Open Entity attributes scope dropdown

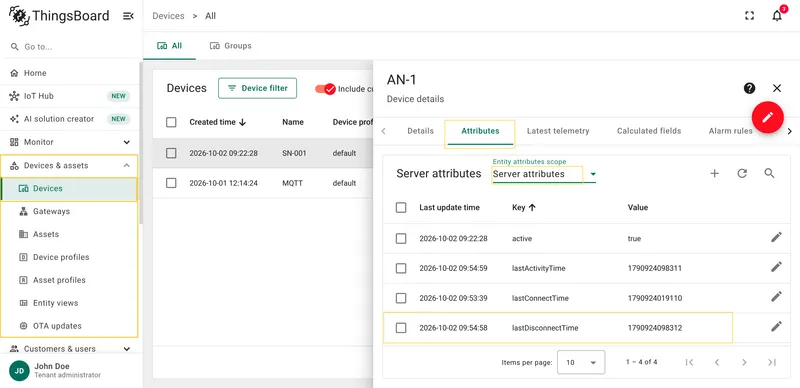pyautogui.click(x=544, y=174)
